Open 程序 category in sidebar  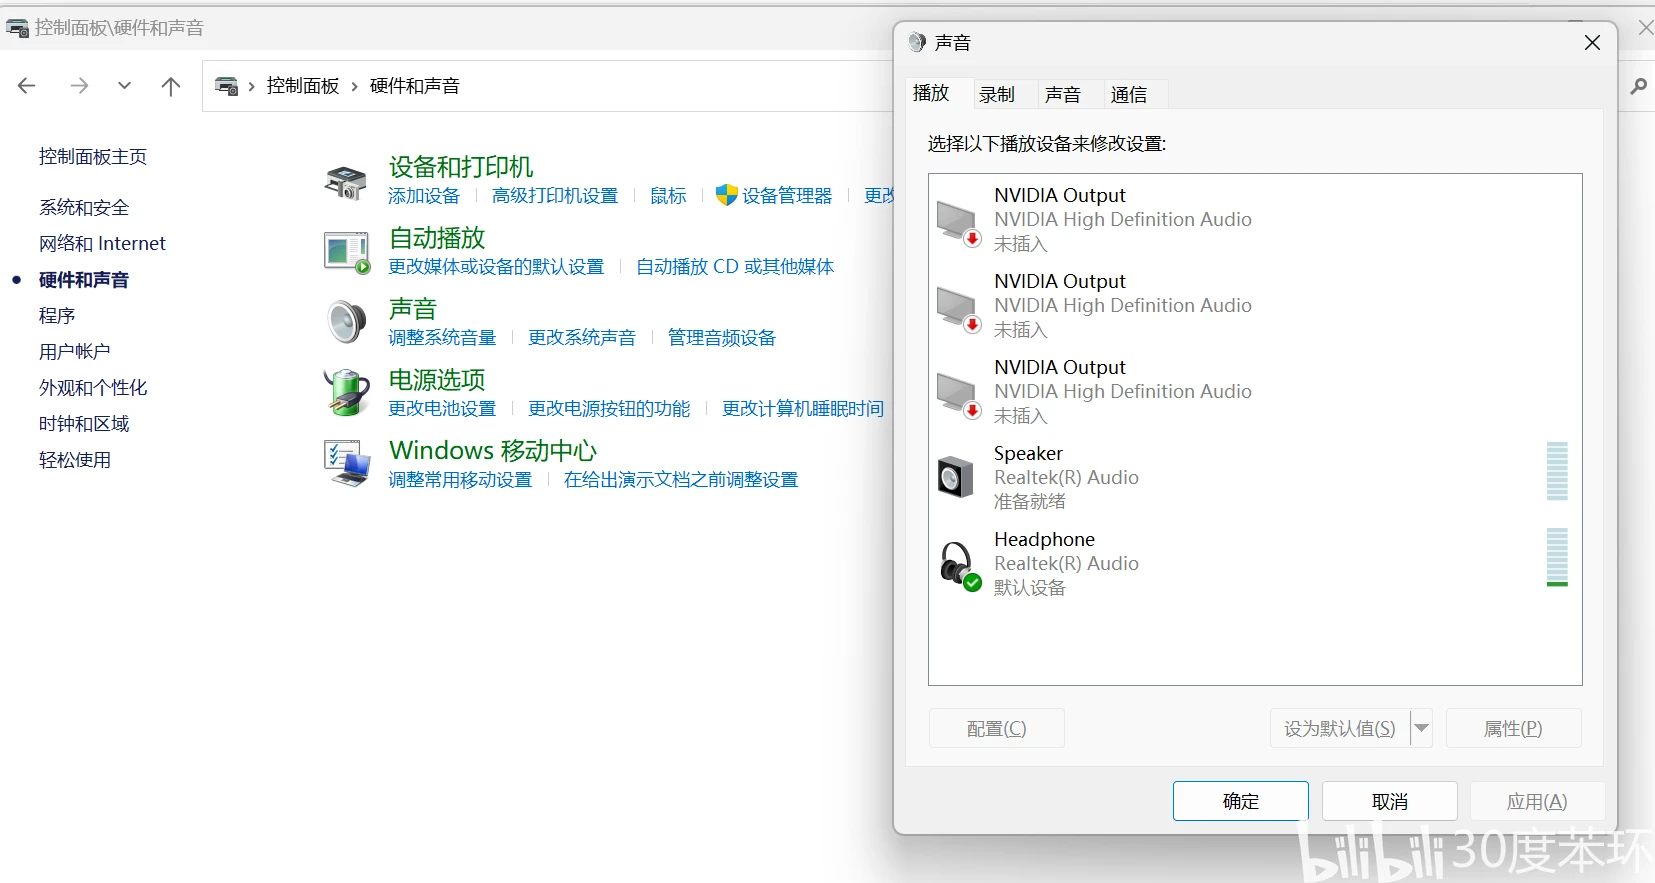click(57, 316)
